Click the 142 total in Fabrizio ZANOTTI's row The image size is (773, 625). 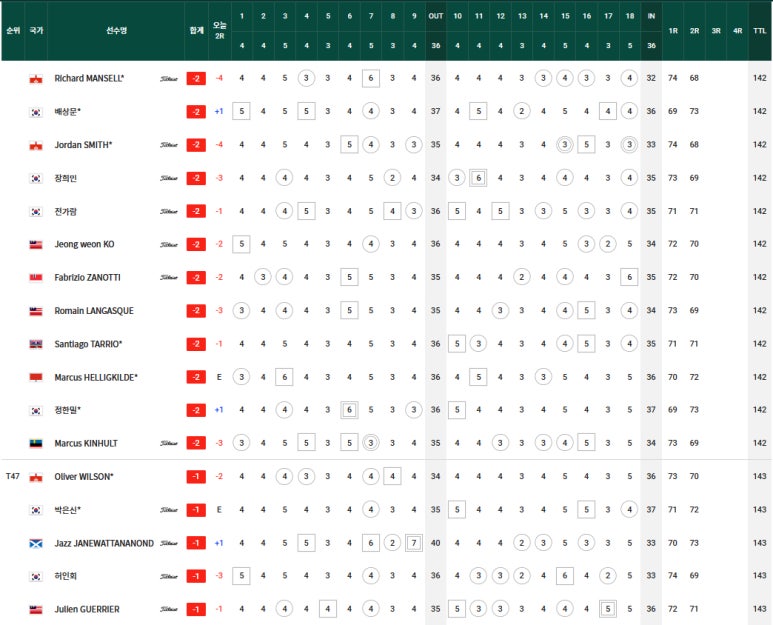click(x=760, y=277)
